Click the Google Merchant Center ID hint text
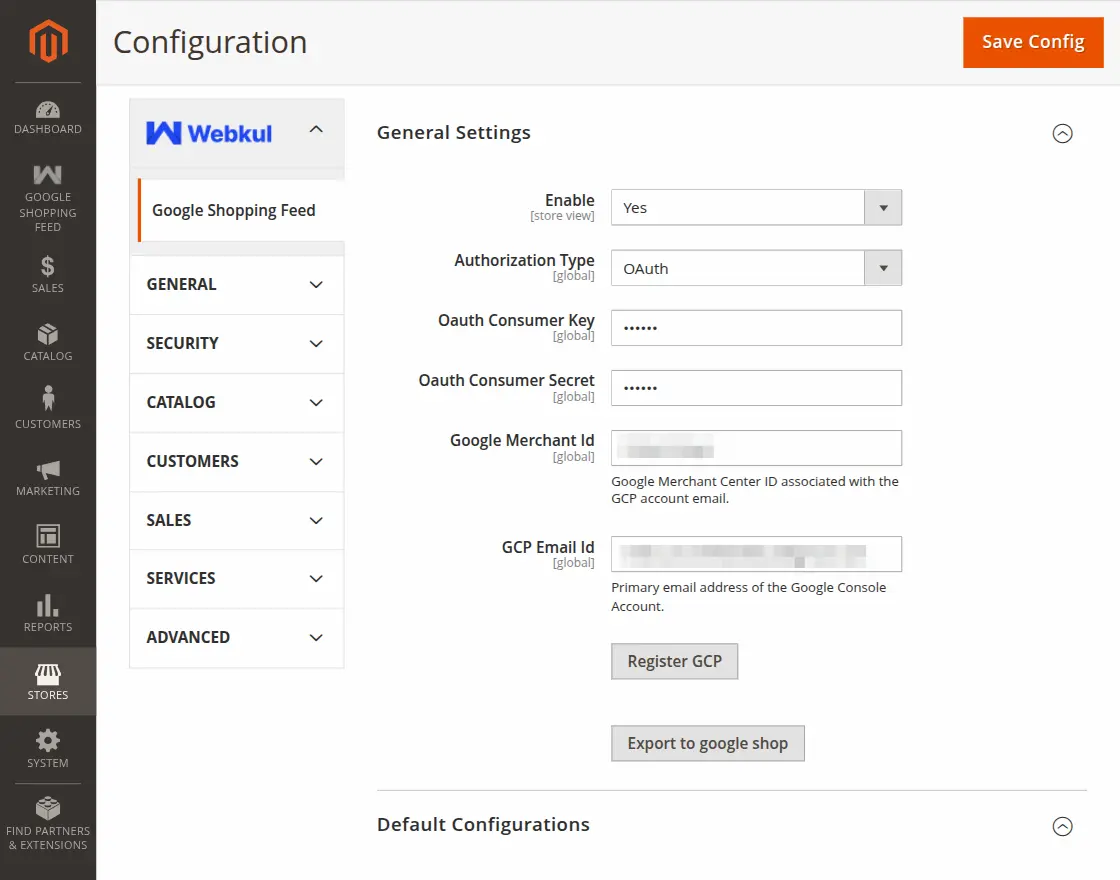 [x=755, y=490]
